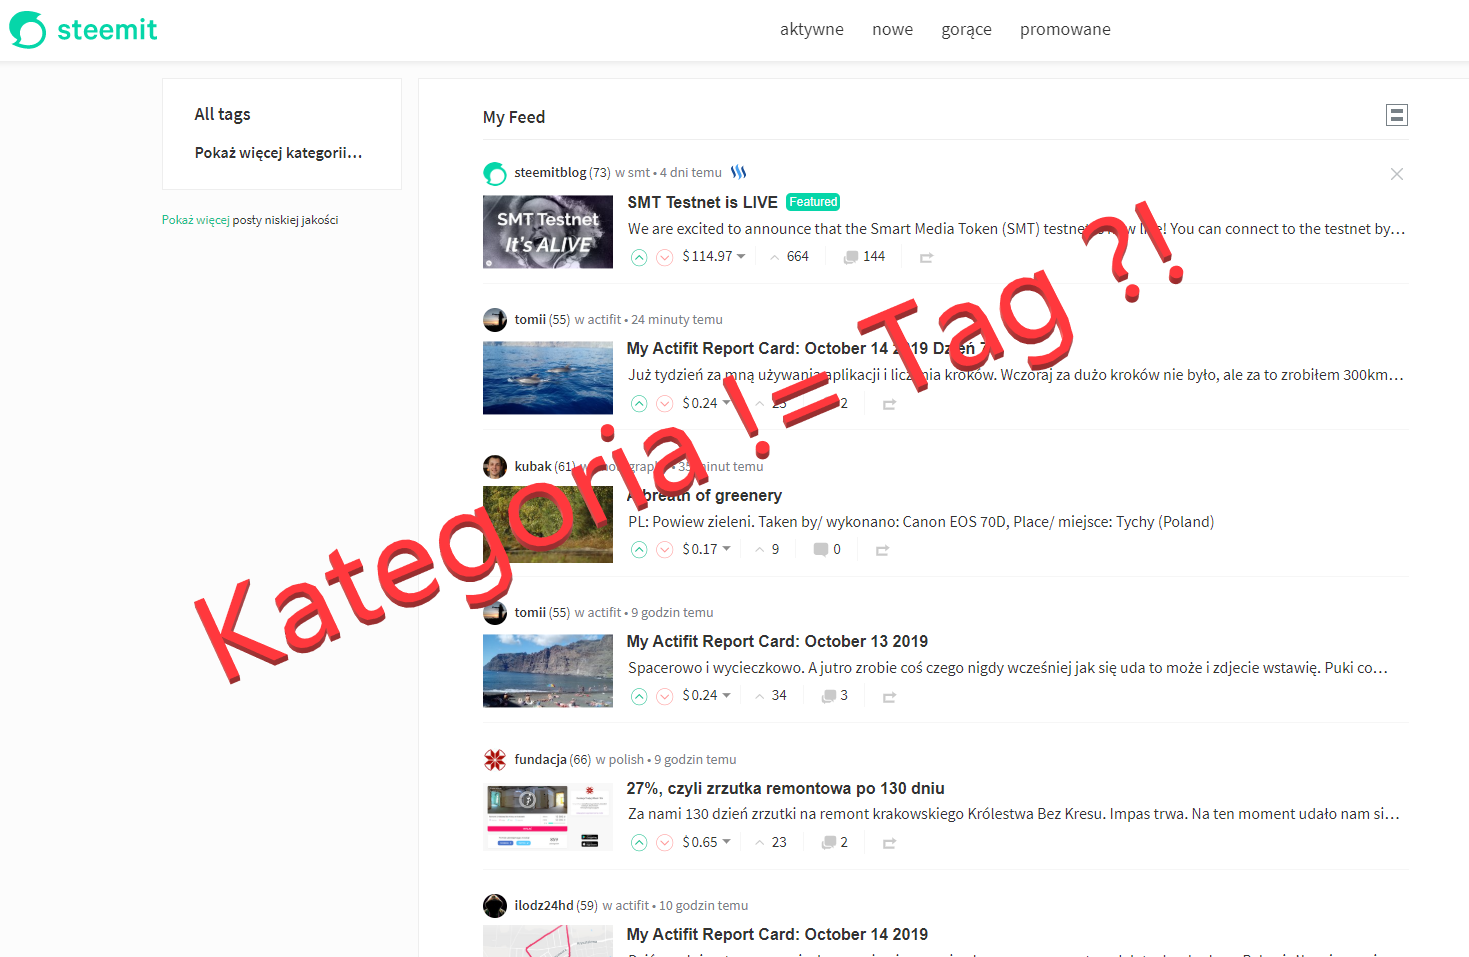This screenshot has height=957, width=1469.
Task: Upvote the October 13 2019 Actifit post
Action: coord(639,696)
